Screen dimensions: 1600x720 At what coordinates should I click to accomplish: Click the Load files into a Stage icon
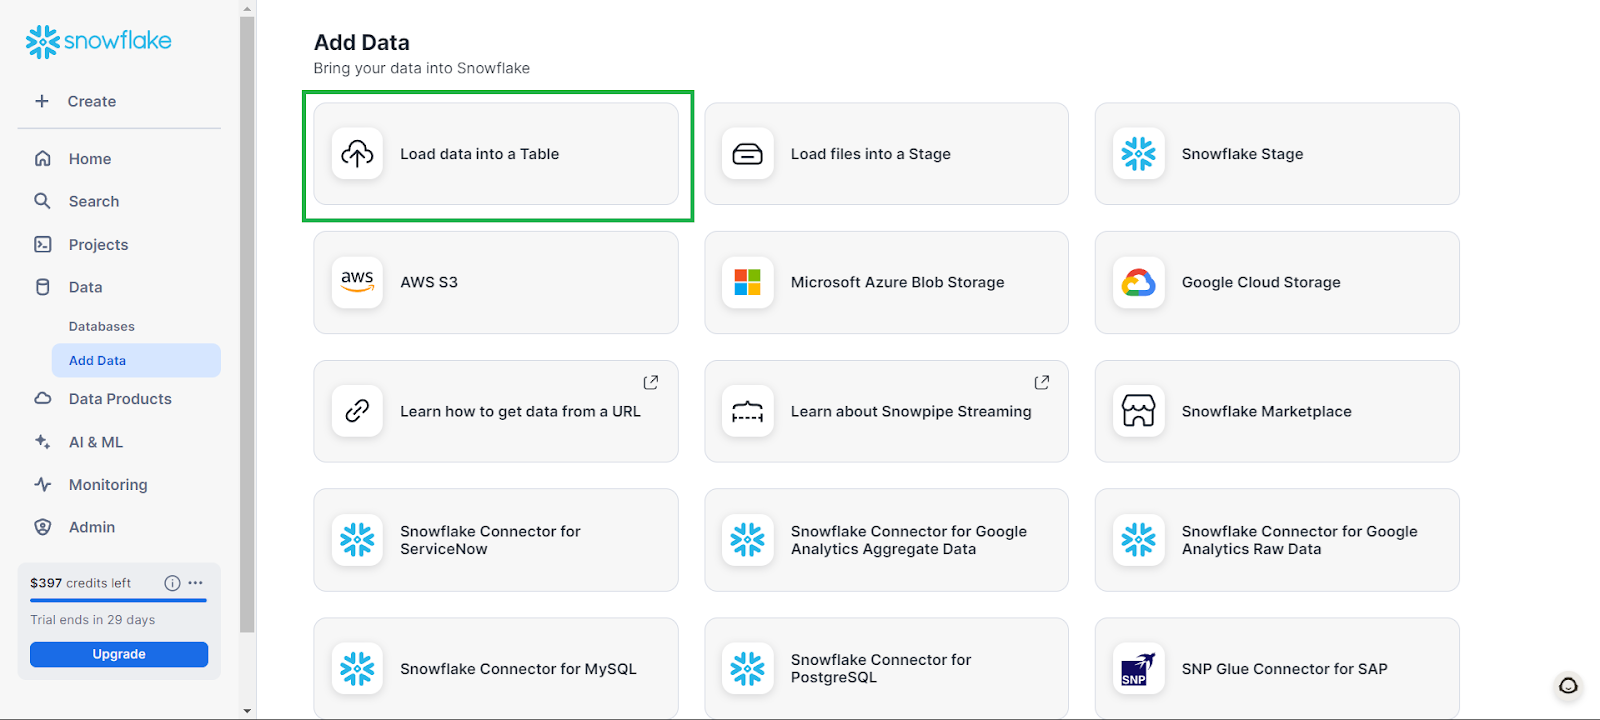(x=747, y=154)
